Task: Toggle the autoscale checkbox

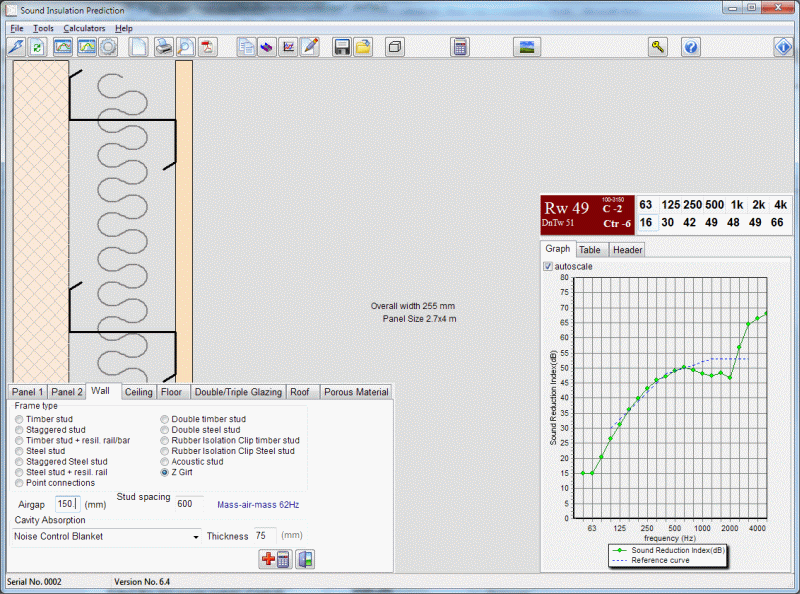Action: pyautogui.click(x=548, y=266)
